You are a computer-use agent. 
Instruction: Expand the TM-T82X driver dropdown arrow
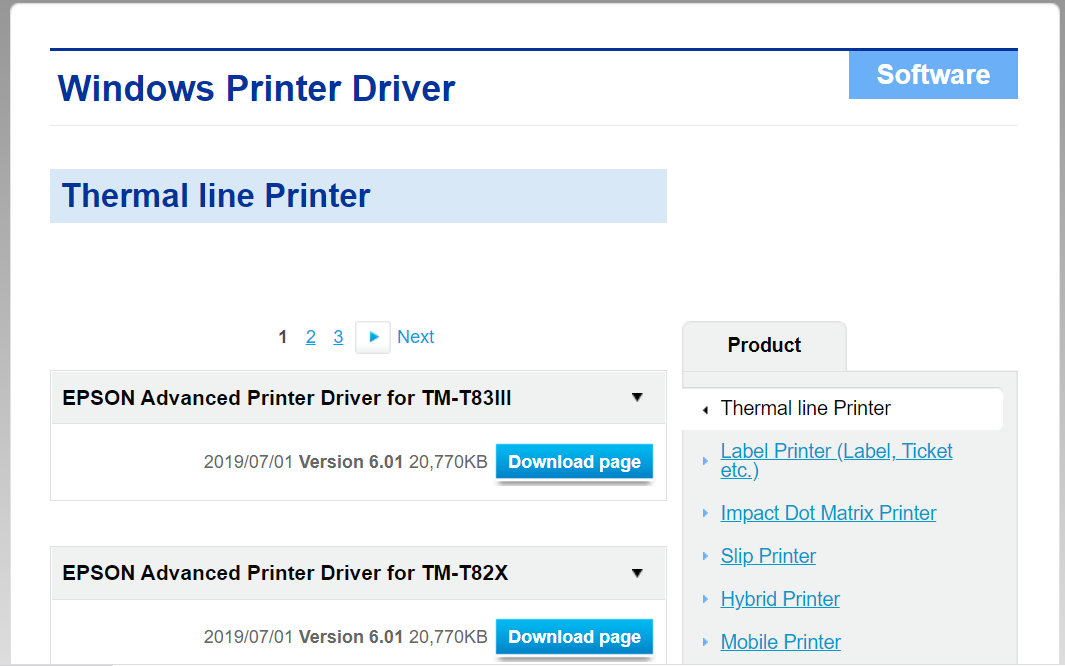coord(637,573)
